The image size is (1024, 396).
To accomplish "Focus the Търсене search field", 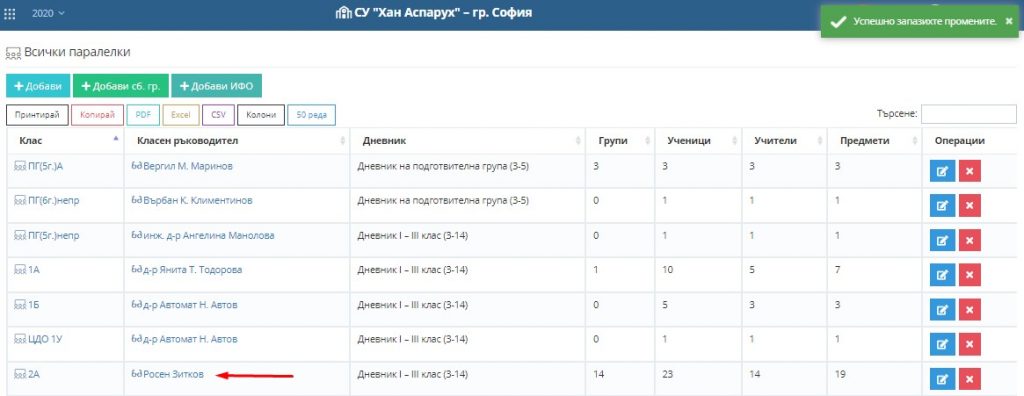I will tap(968, 114).
